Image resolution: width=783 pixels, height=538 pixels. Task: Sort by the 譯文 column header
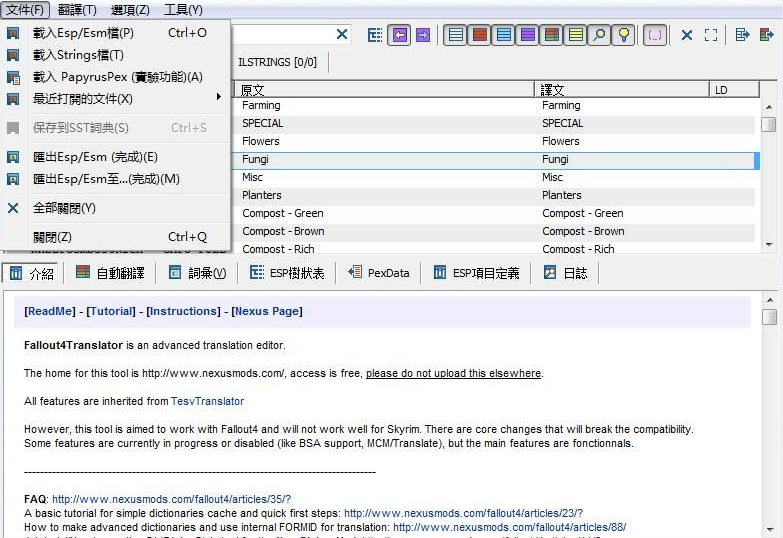tap(622, 90)
